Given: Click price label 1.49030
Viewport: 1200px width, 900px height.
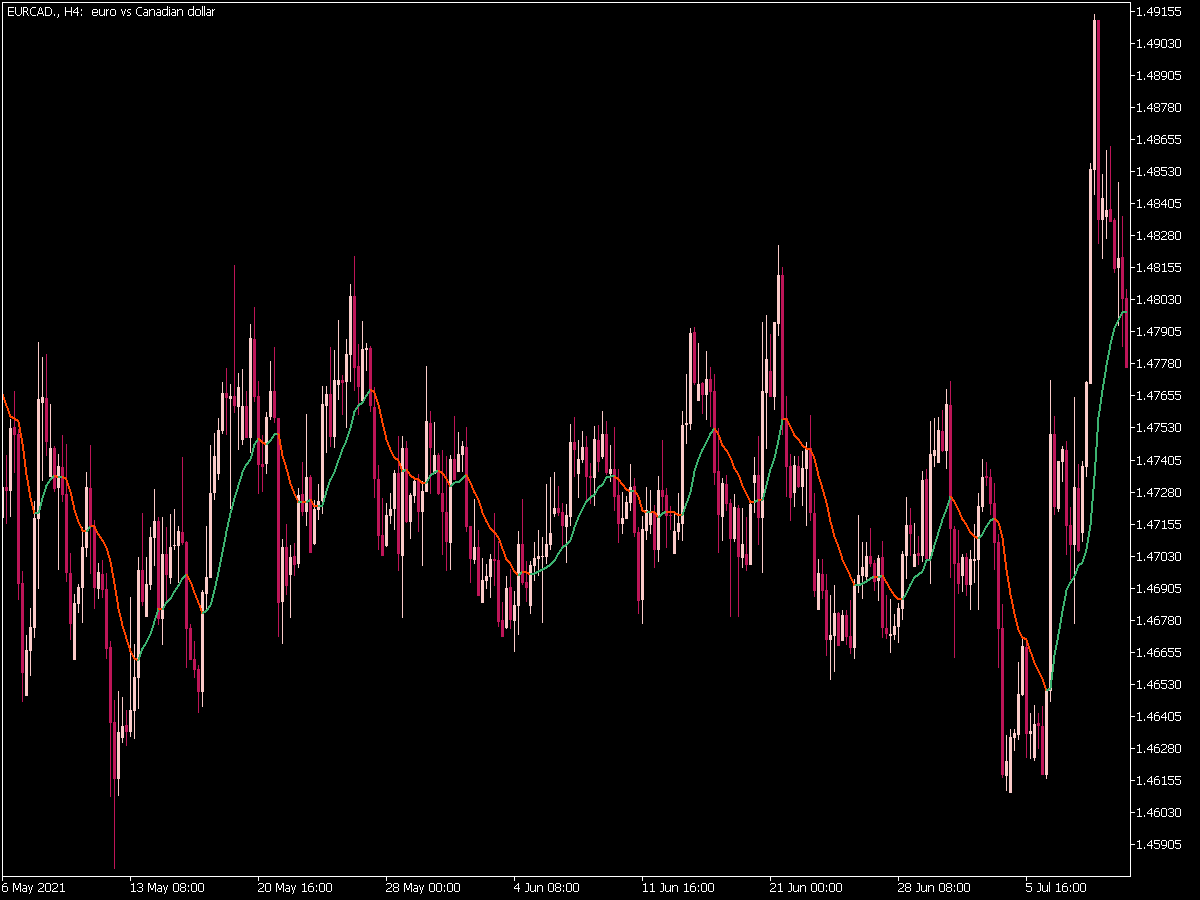Looking at the screenshot, I should 1160,44.
